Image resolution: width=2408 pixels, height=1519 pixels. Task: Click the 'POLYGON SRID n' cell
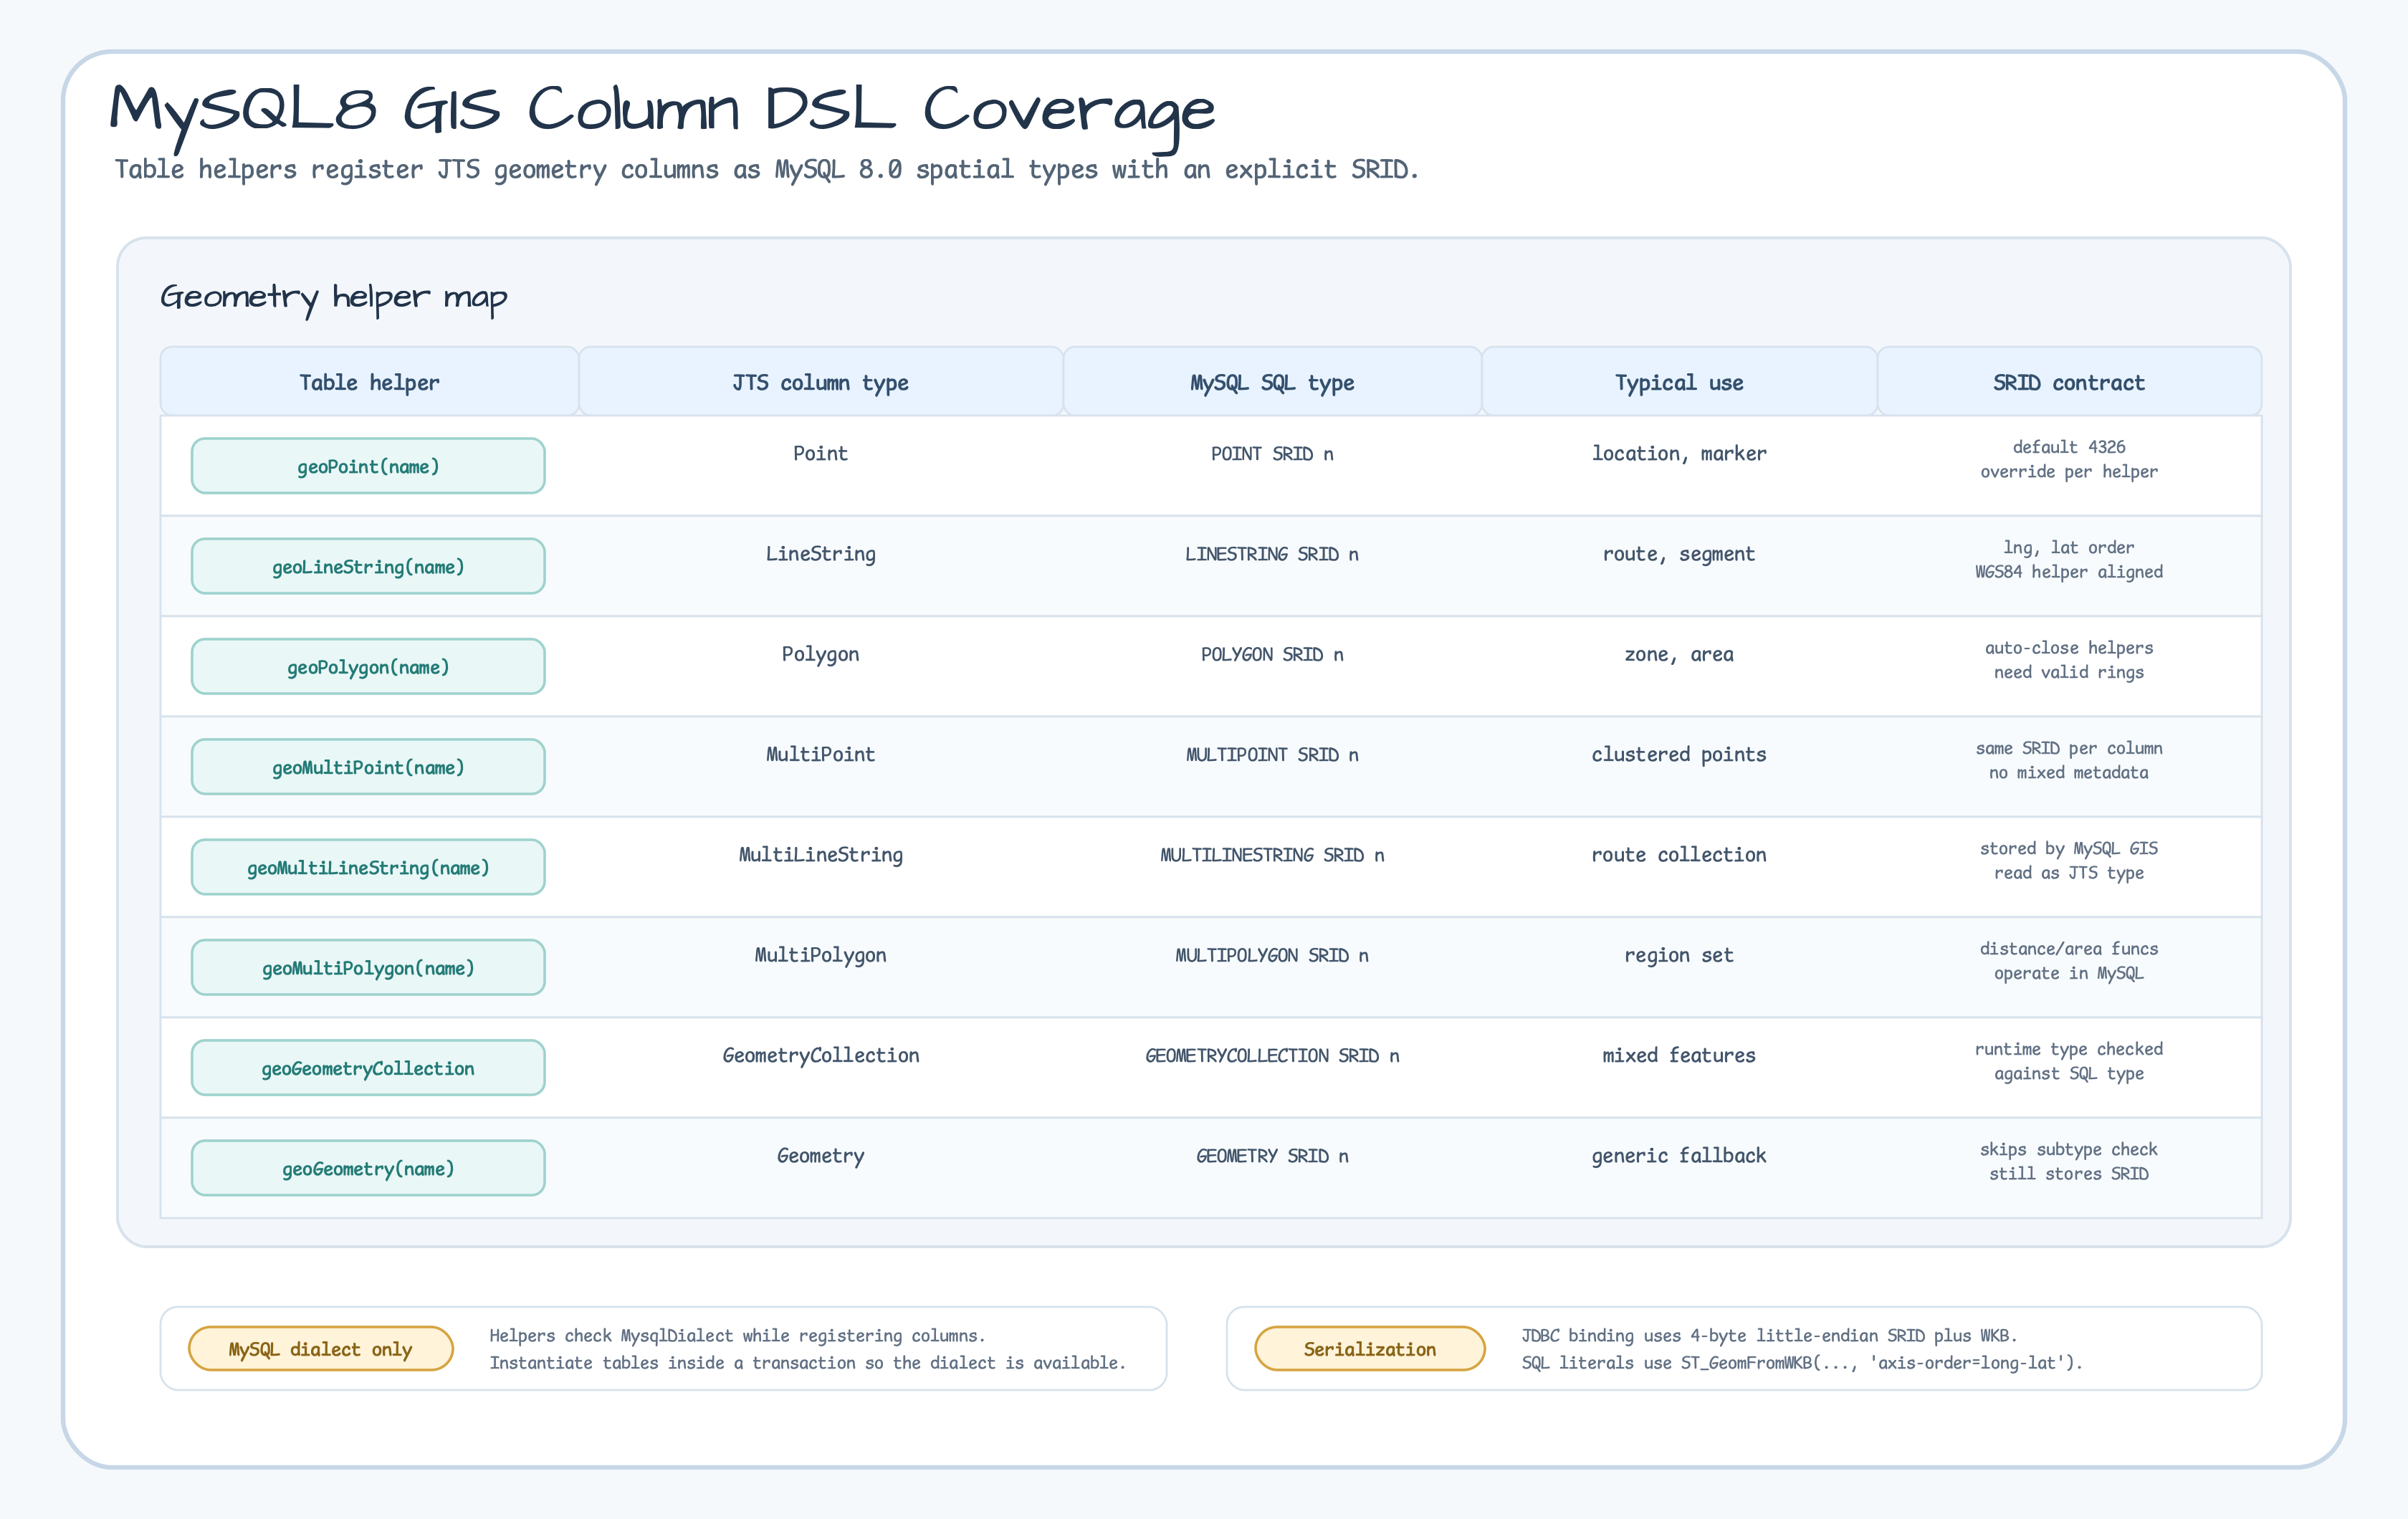coord(1272,654)
